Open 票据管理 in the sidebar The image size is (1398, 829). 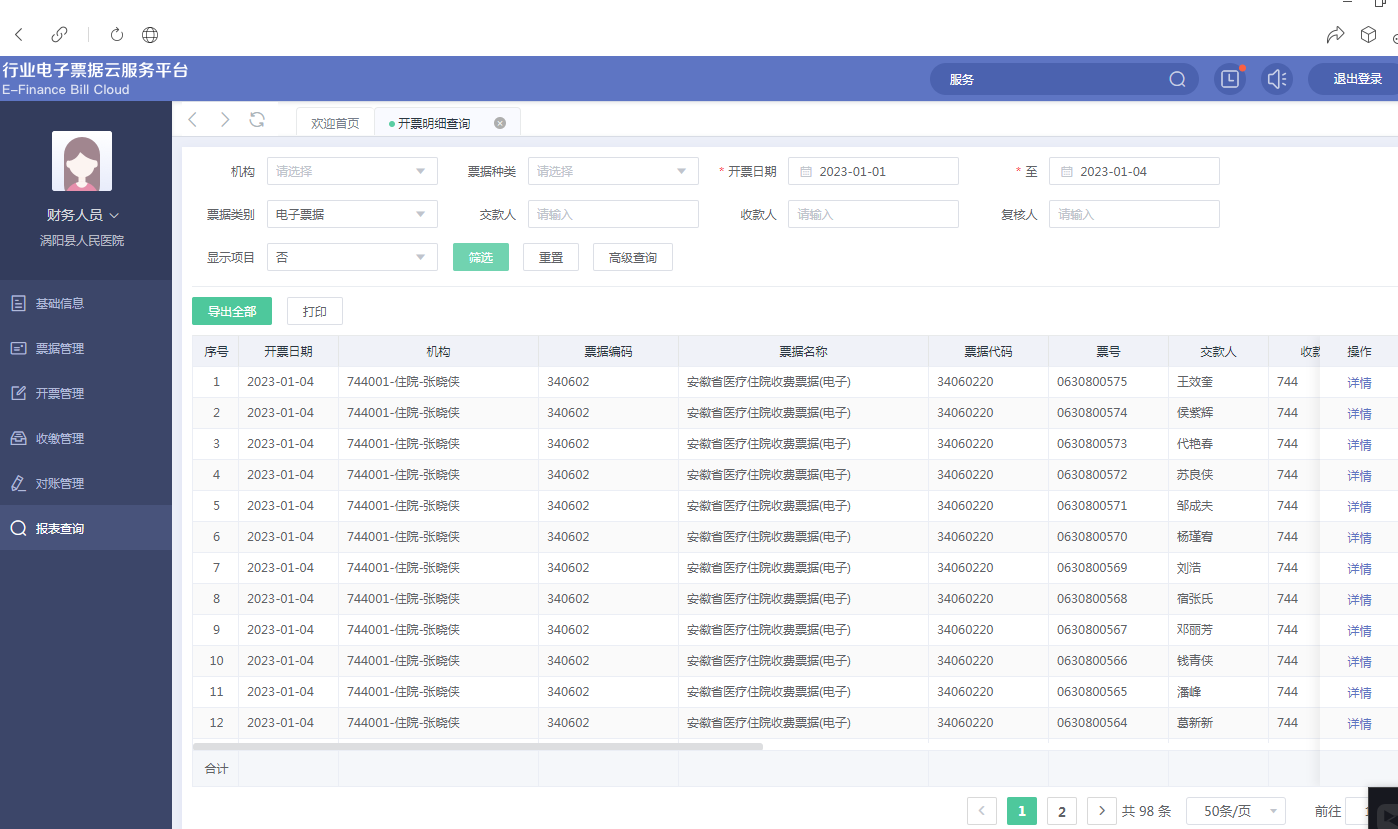pyautogui.click(x=60, y=348)
